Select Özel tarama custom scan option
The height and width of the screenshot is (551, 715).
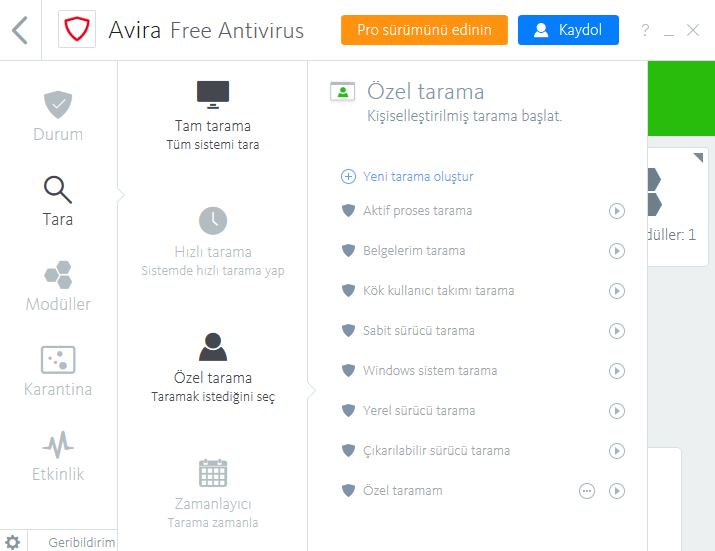coord(213,368)
